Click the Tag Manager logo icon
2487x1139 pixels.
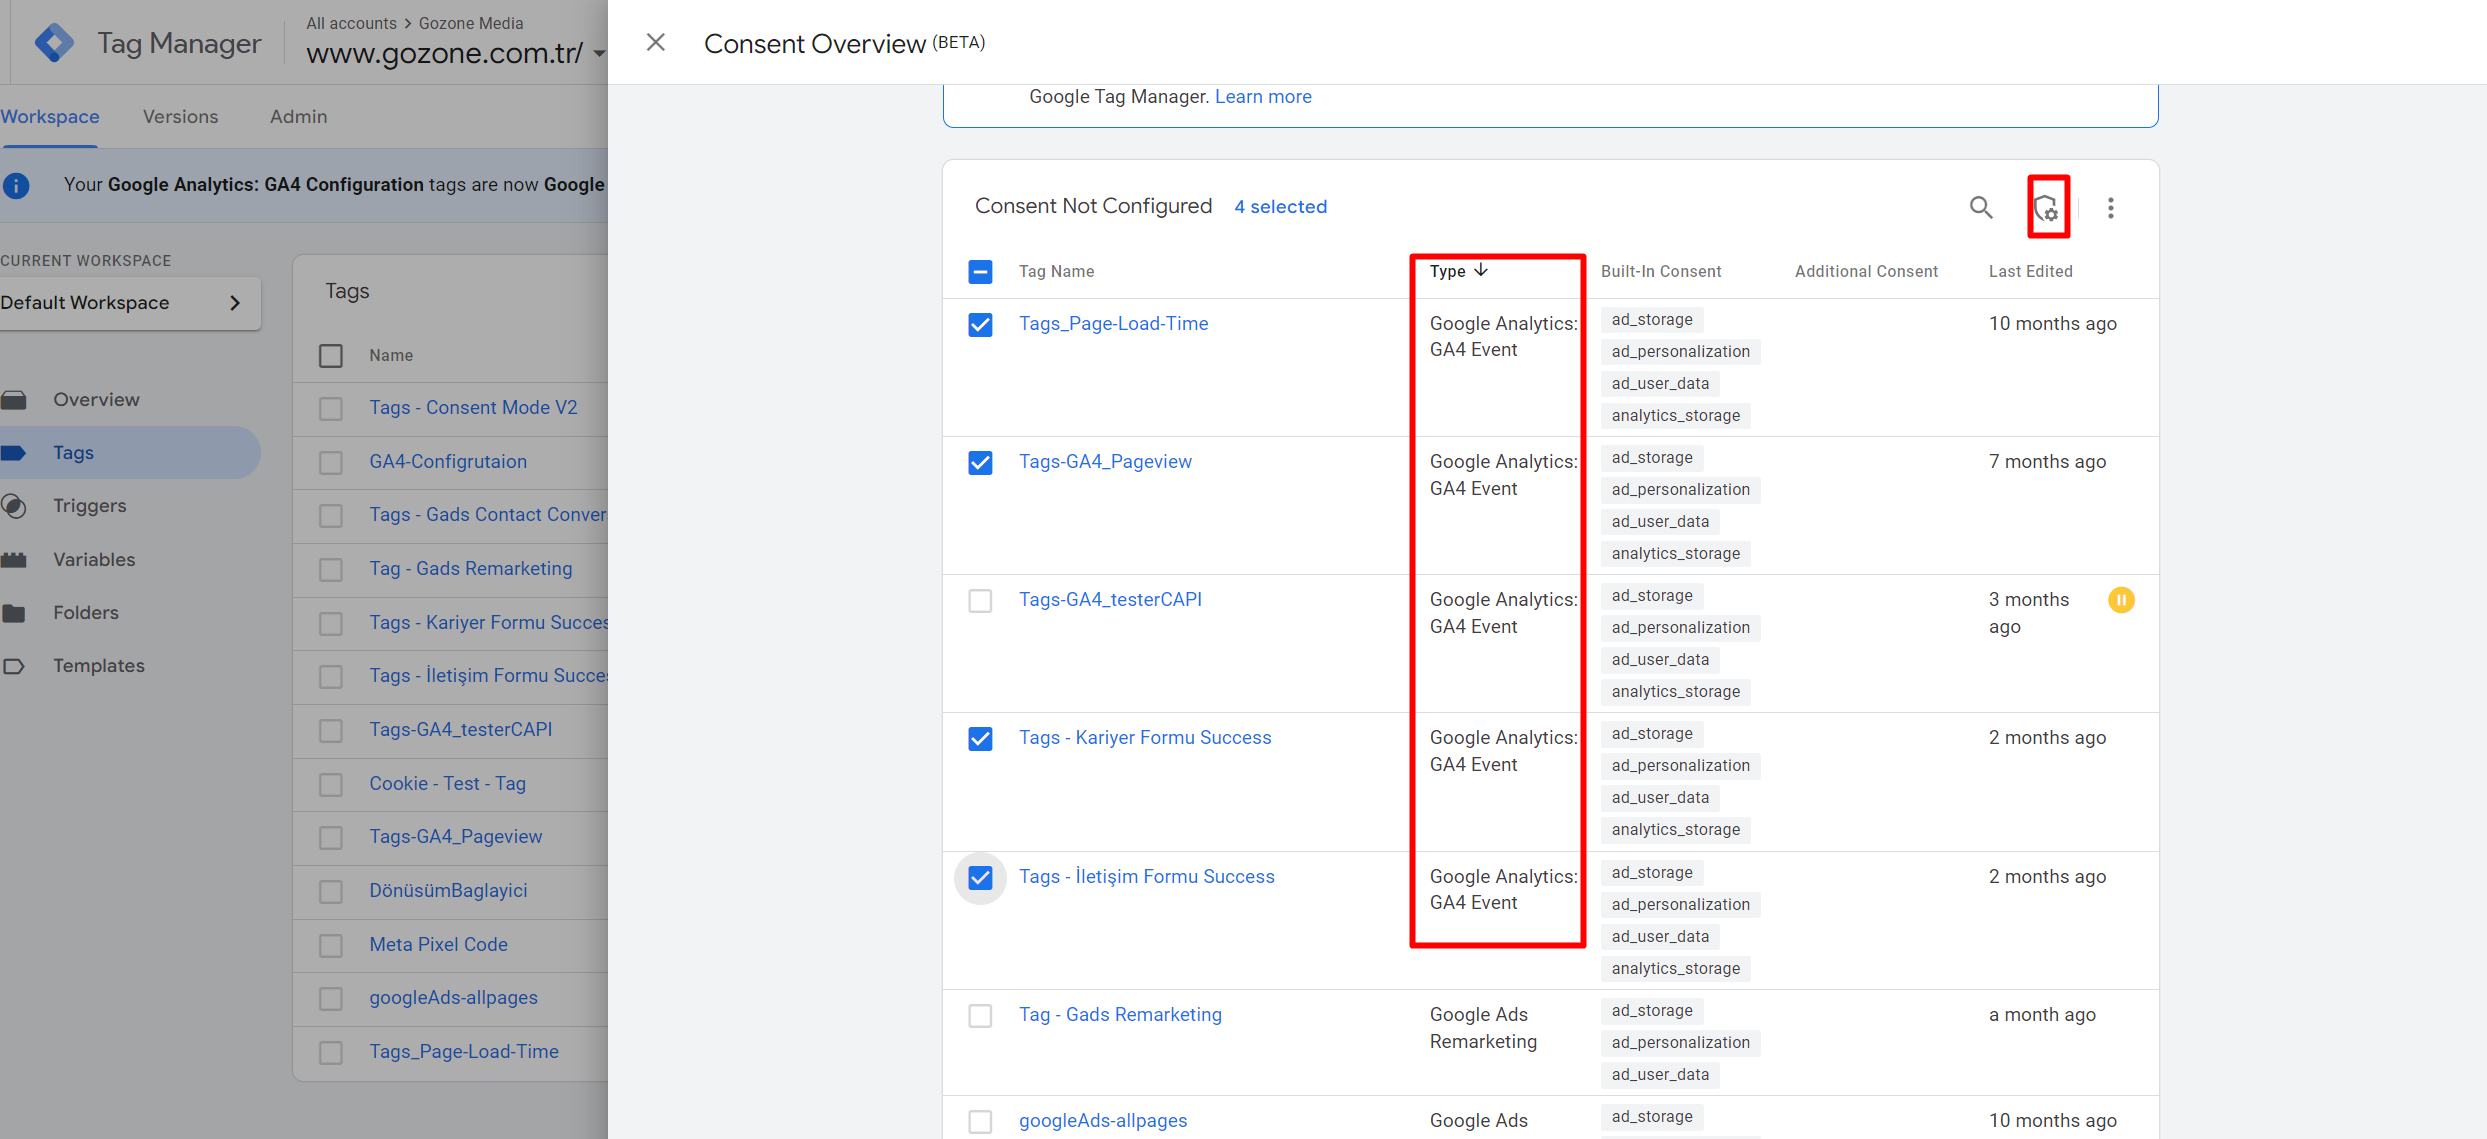[x=54, y=43]
